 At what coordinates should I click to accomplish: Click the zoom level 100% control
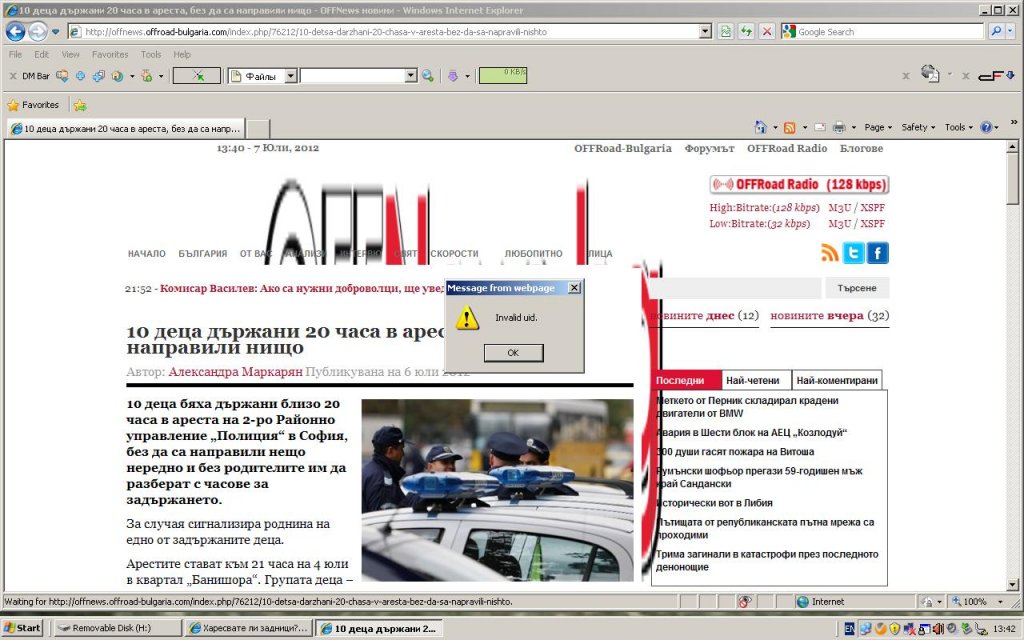click(x=976, y=601)
